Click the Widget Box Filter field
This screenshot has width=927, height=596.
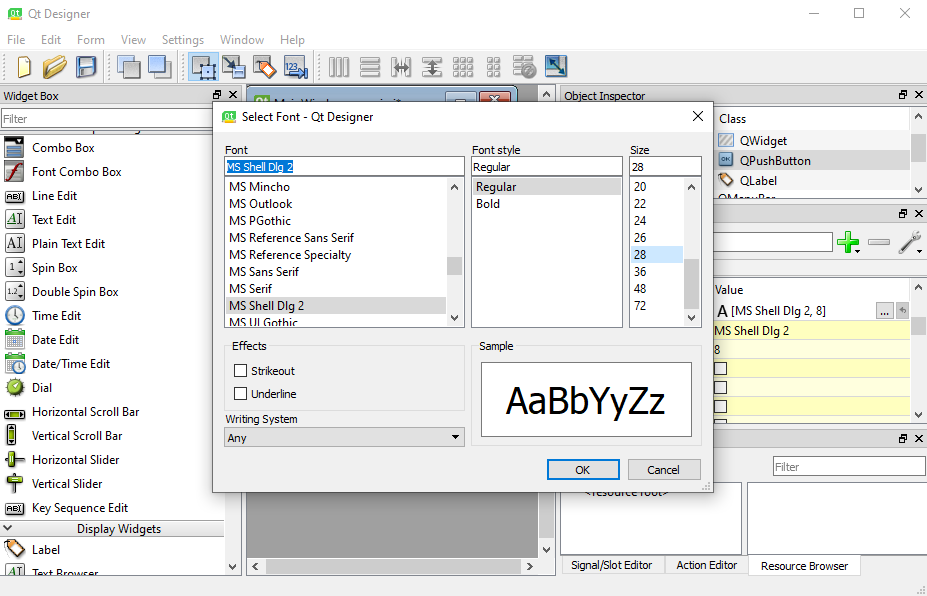[106, 119]
